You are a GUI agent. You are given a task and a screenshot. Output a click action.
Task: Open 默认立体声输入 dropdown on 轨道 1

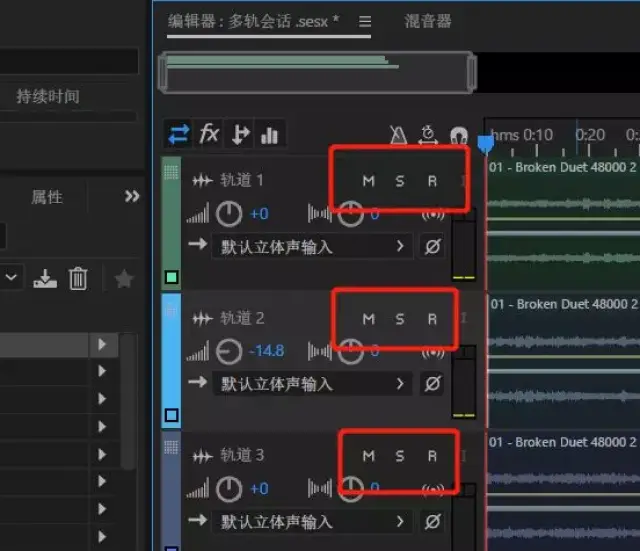click(x=313, y=247)
